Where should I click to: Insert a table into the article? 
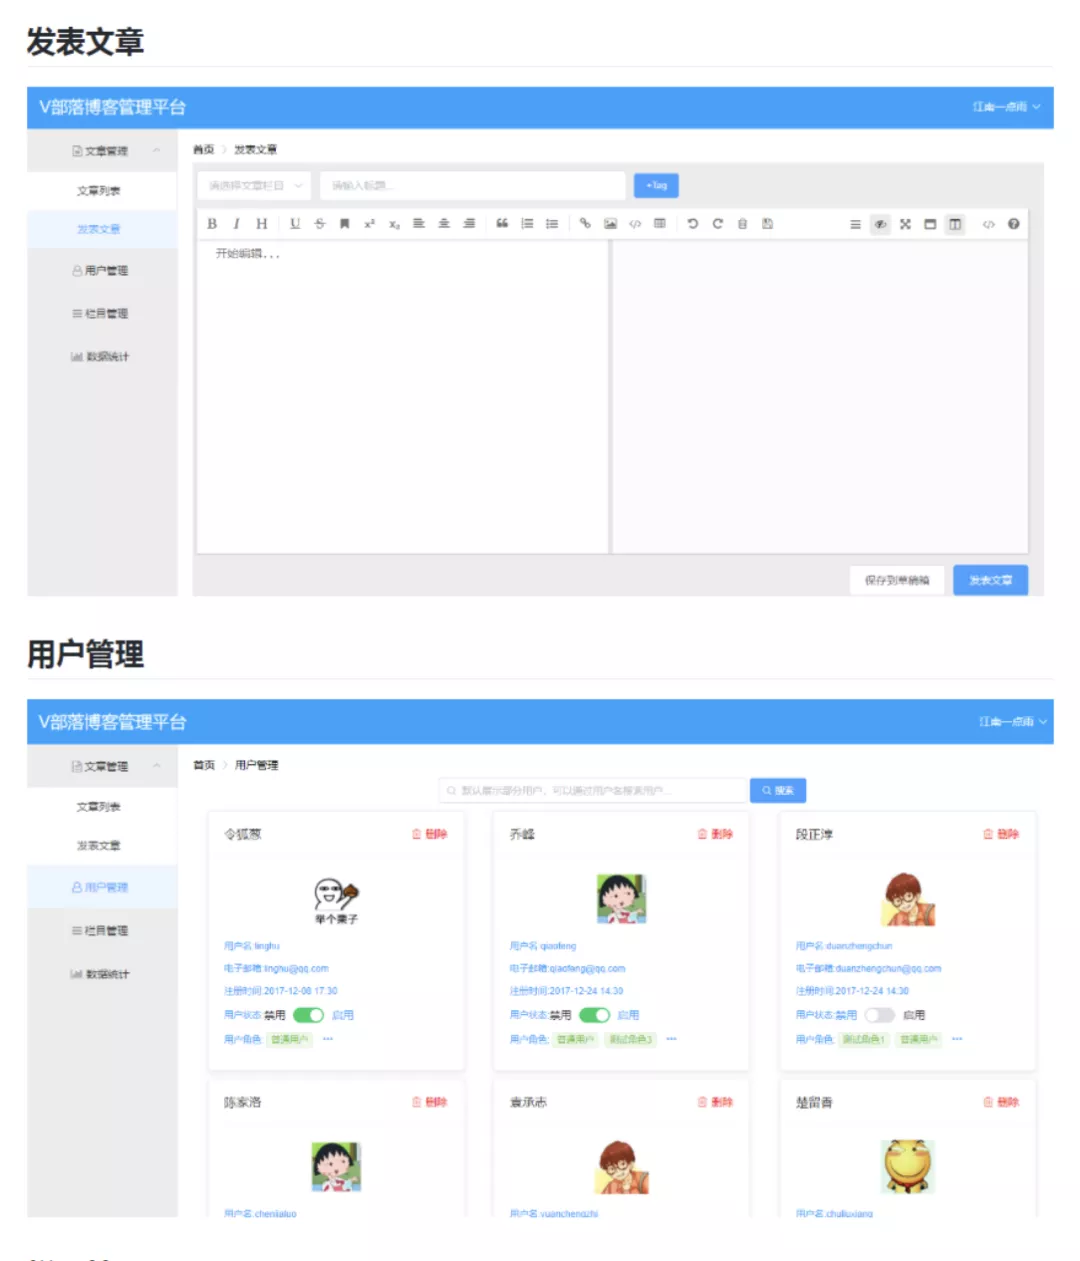(659, 223)
